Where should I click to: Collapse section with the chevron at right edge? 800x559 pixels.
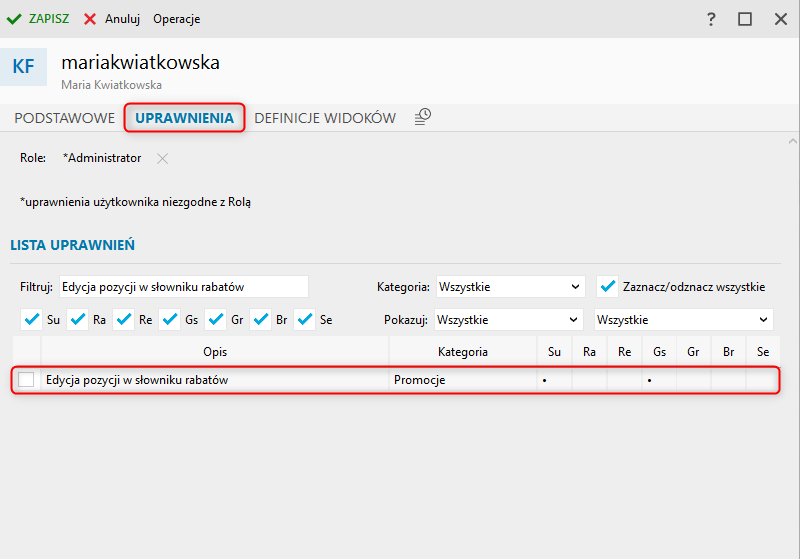pos(792,141)
